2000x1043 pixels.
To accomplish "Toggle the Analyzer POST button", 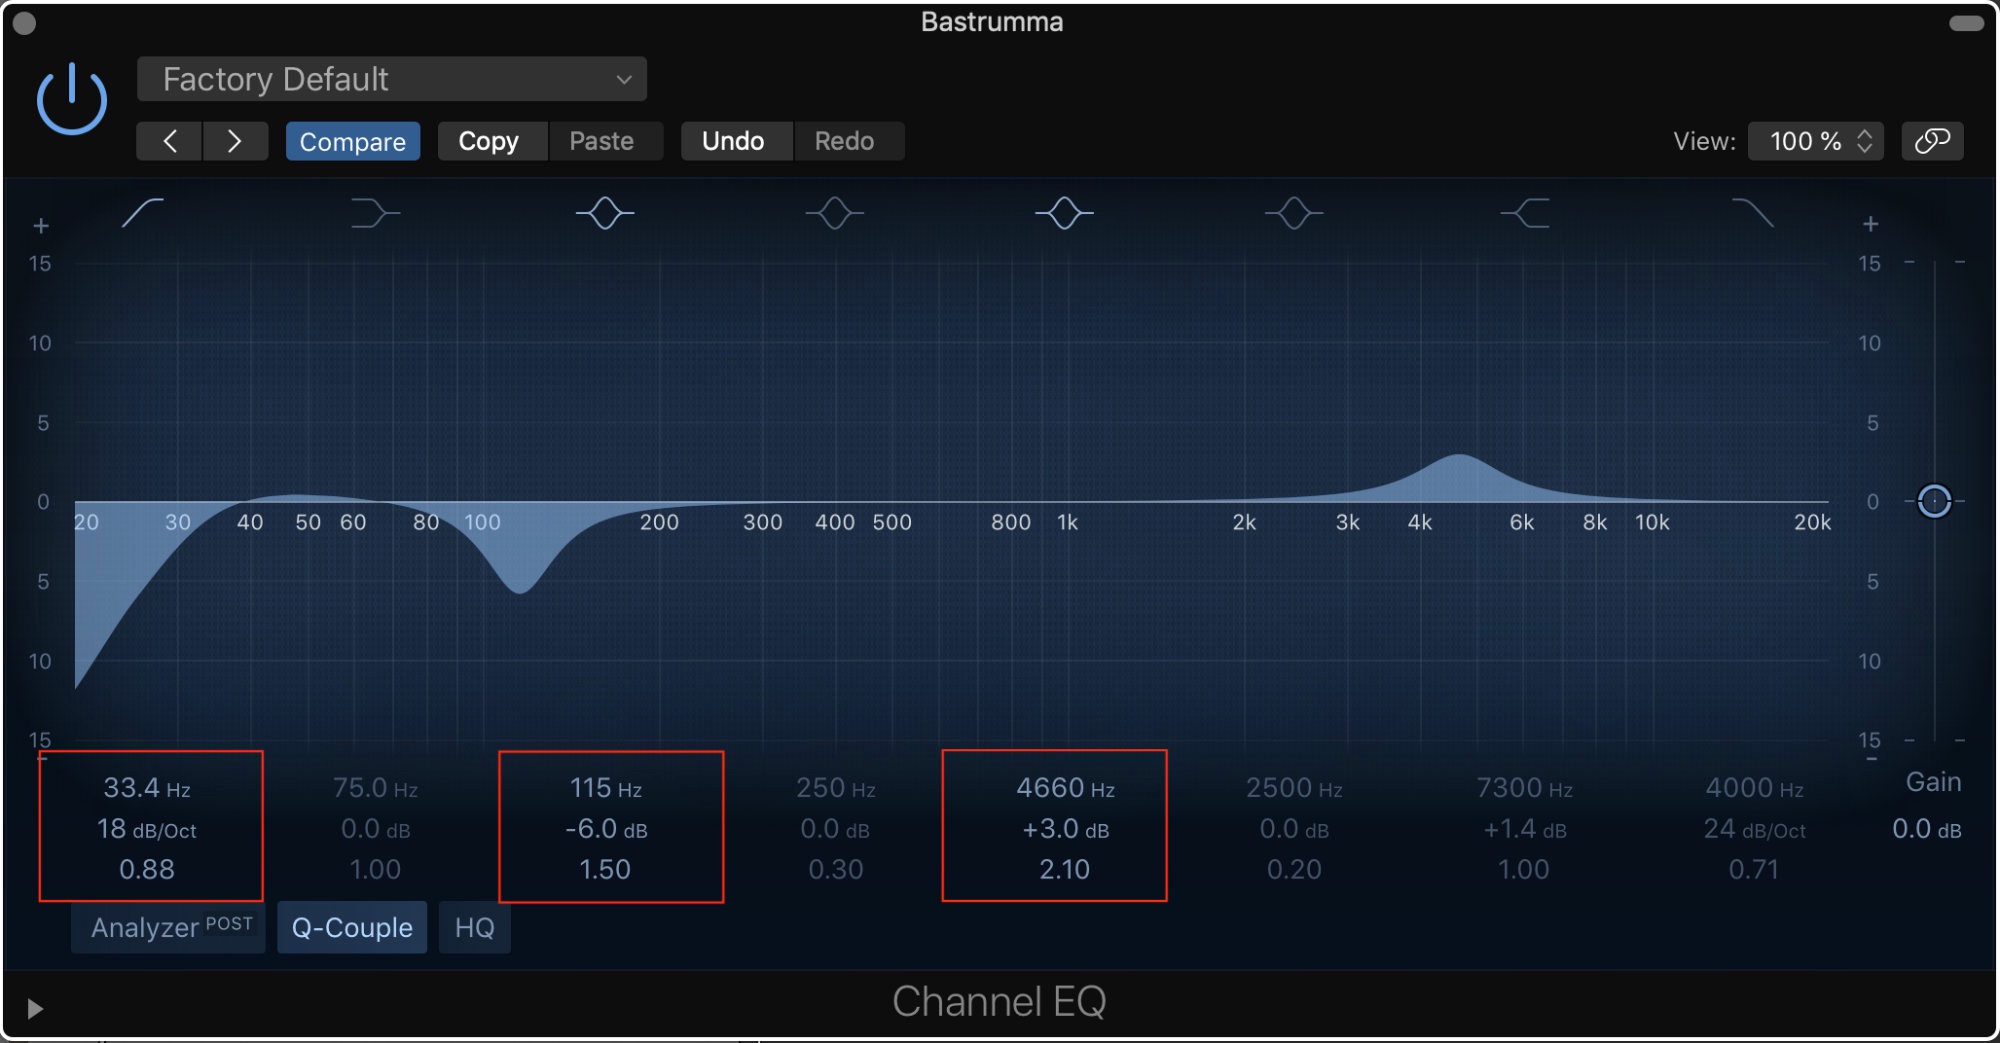I will point(169,927).
